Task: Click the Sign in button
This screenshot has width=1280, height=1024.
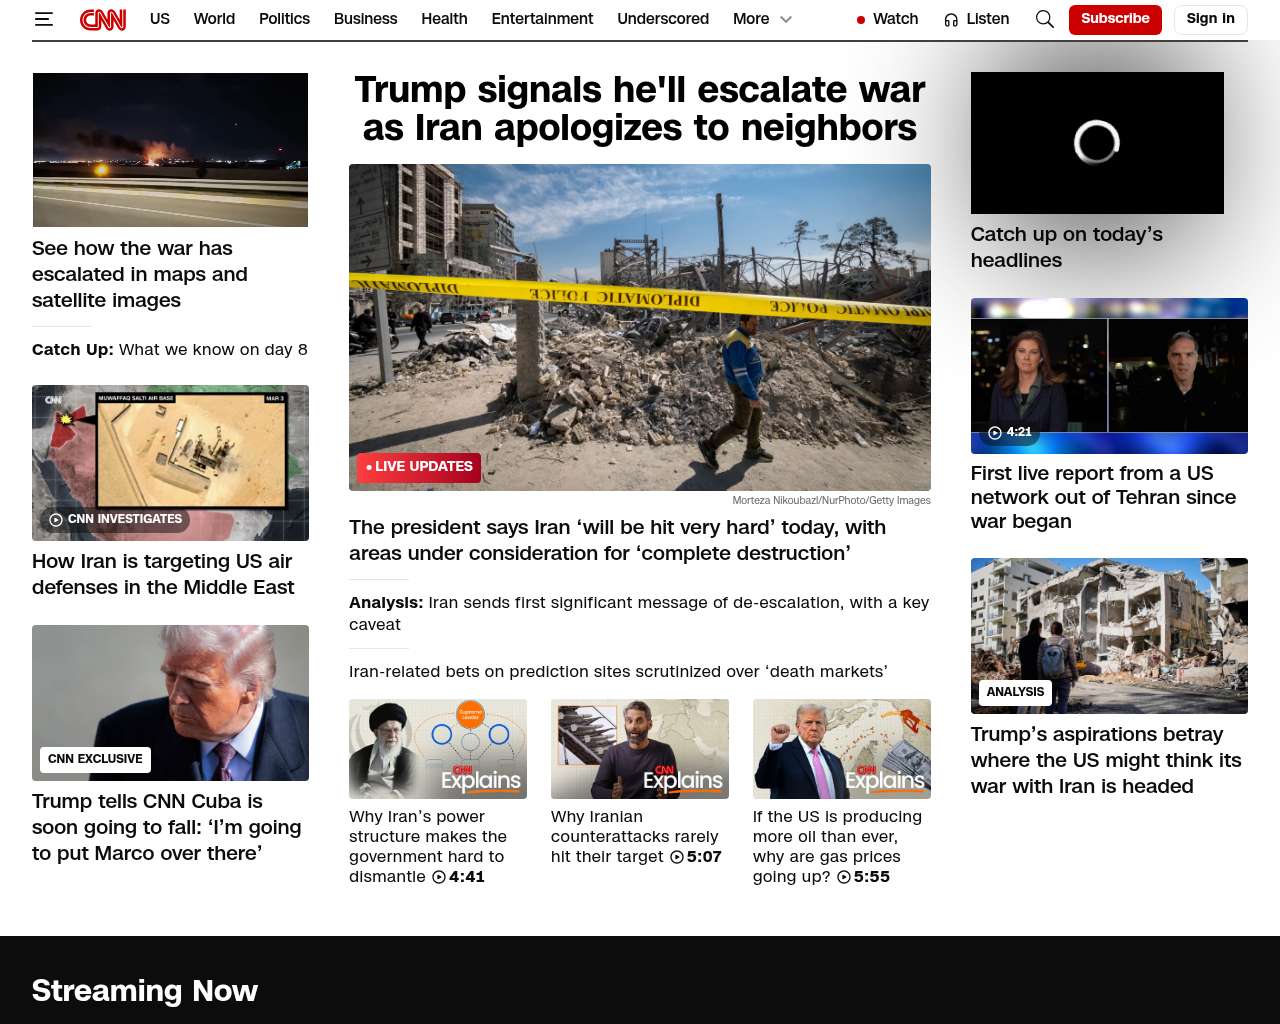Action: pos(1210,19)
